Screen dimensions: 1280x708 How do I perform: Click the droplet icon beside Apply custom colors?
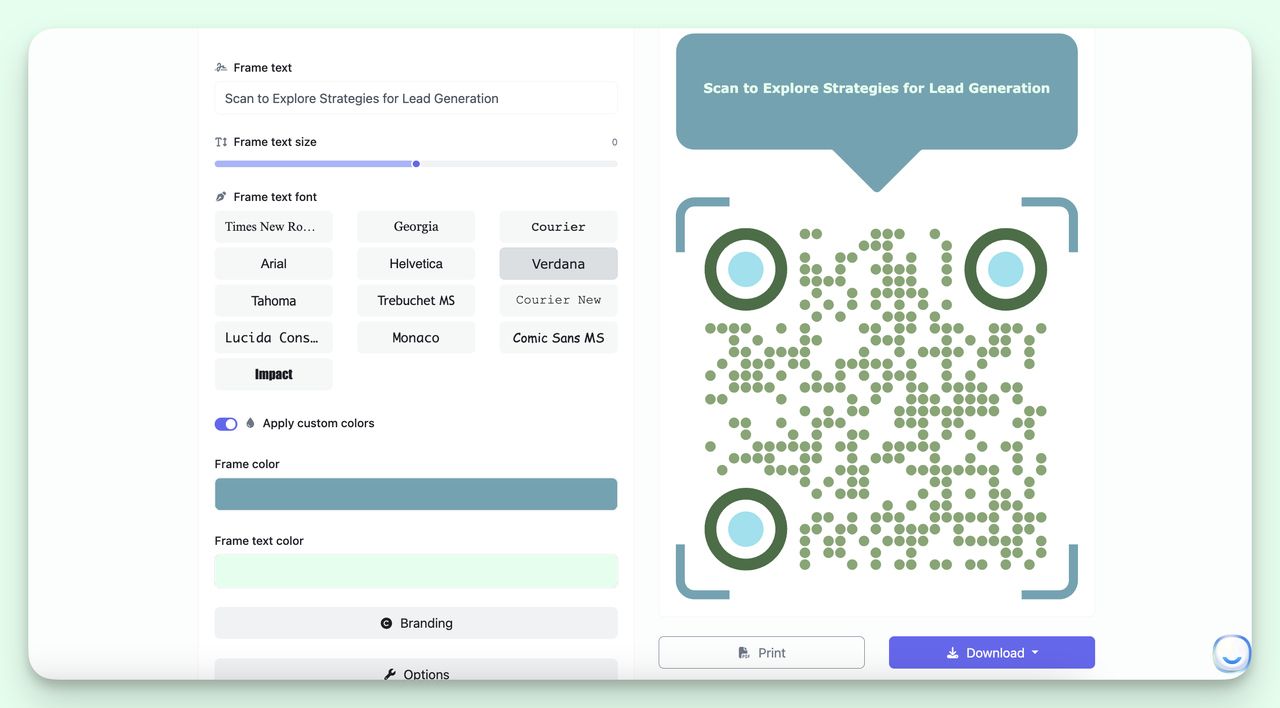click(x=250, y=423)
